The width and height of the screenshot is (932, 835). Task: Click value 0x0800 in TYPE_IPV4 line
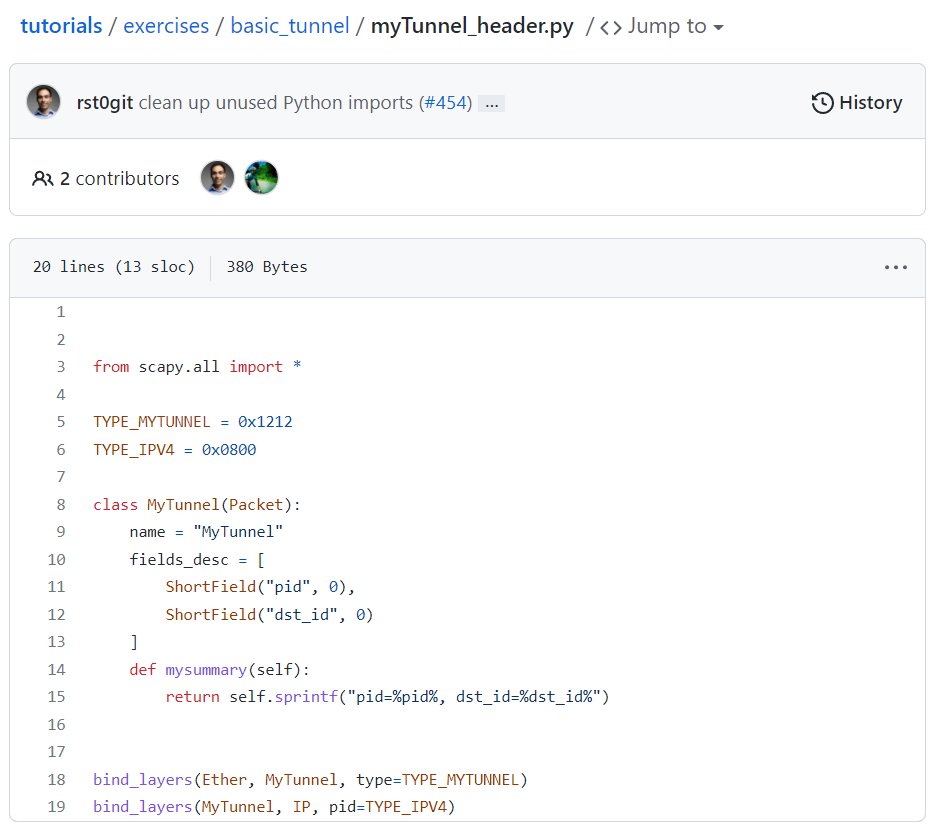(x=229, y=450)
